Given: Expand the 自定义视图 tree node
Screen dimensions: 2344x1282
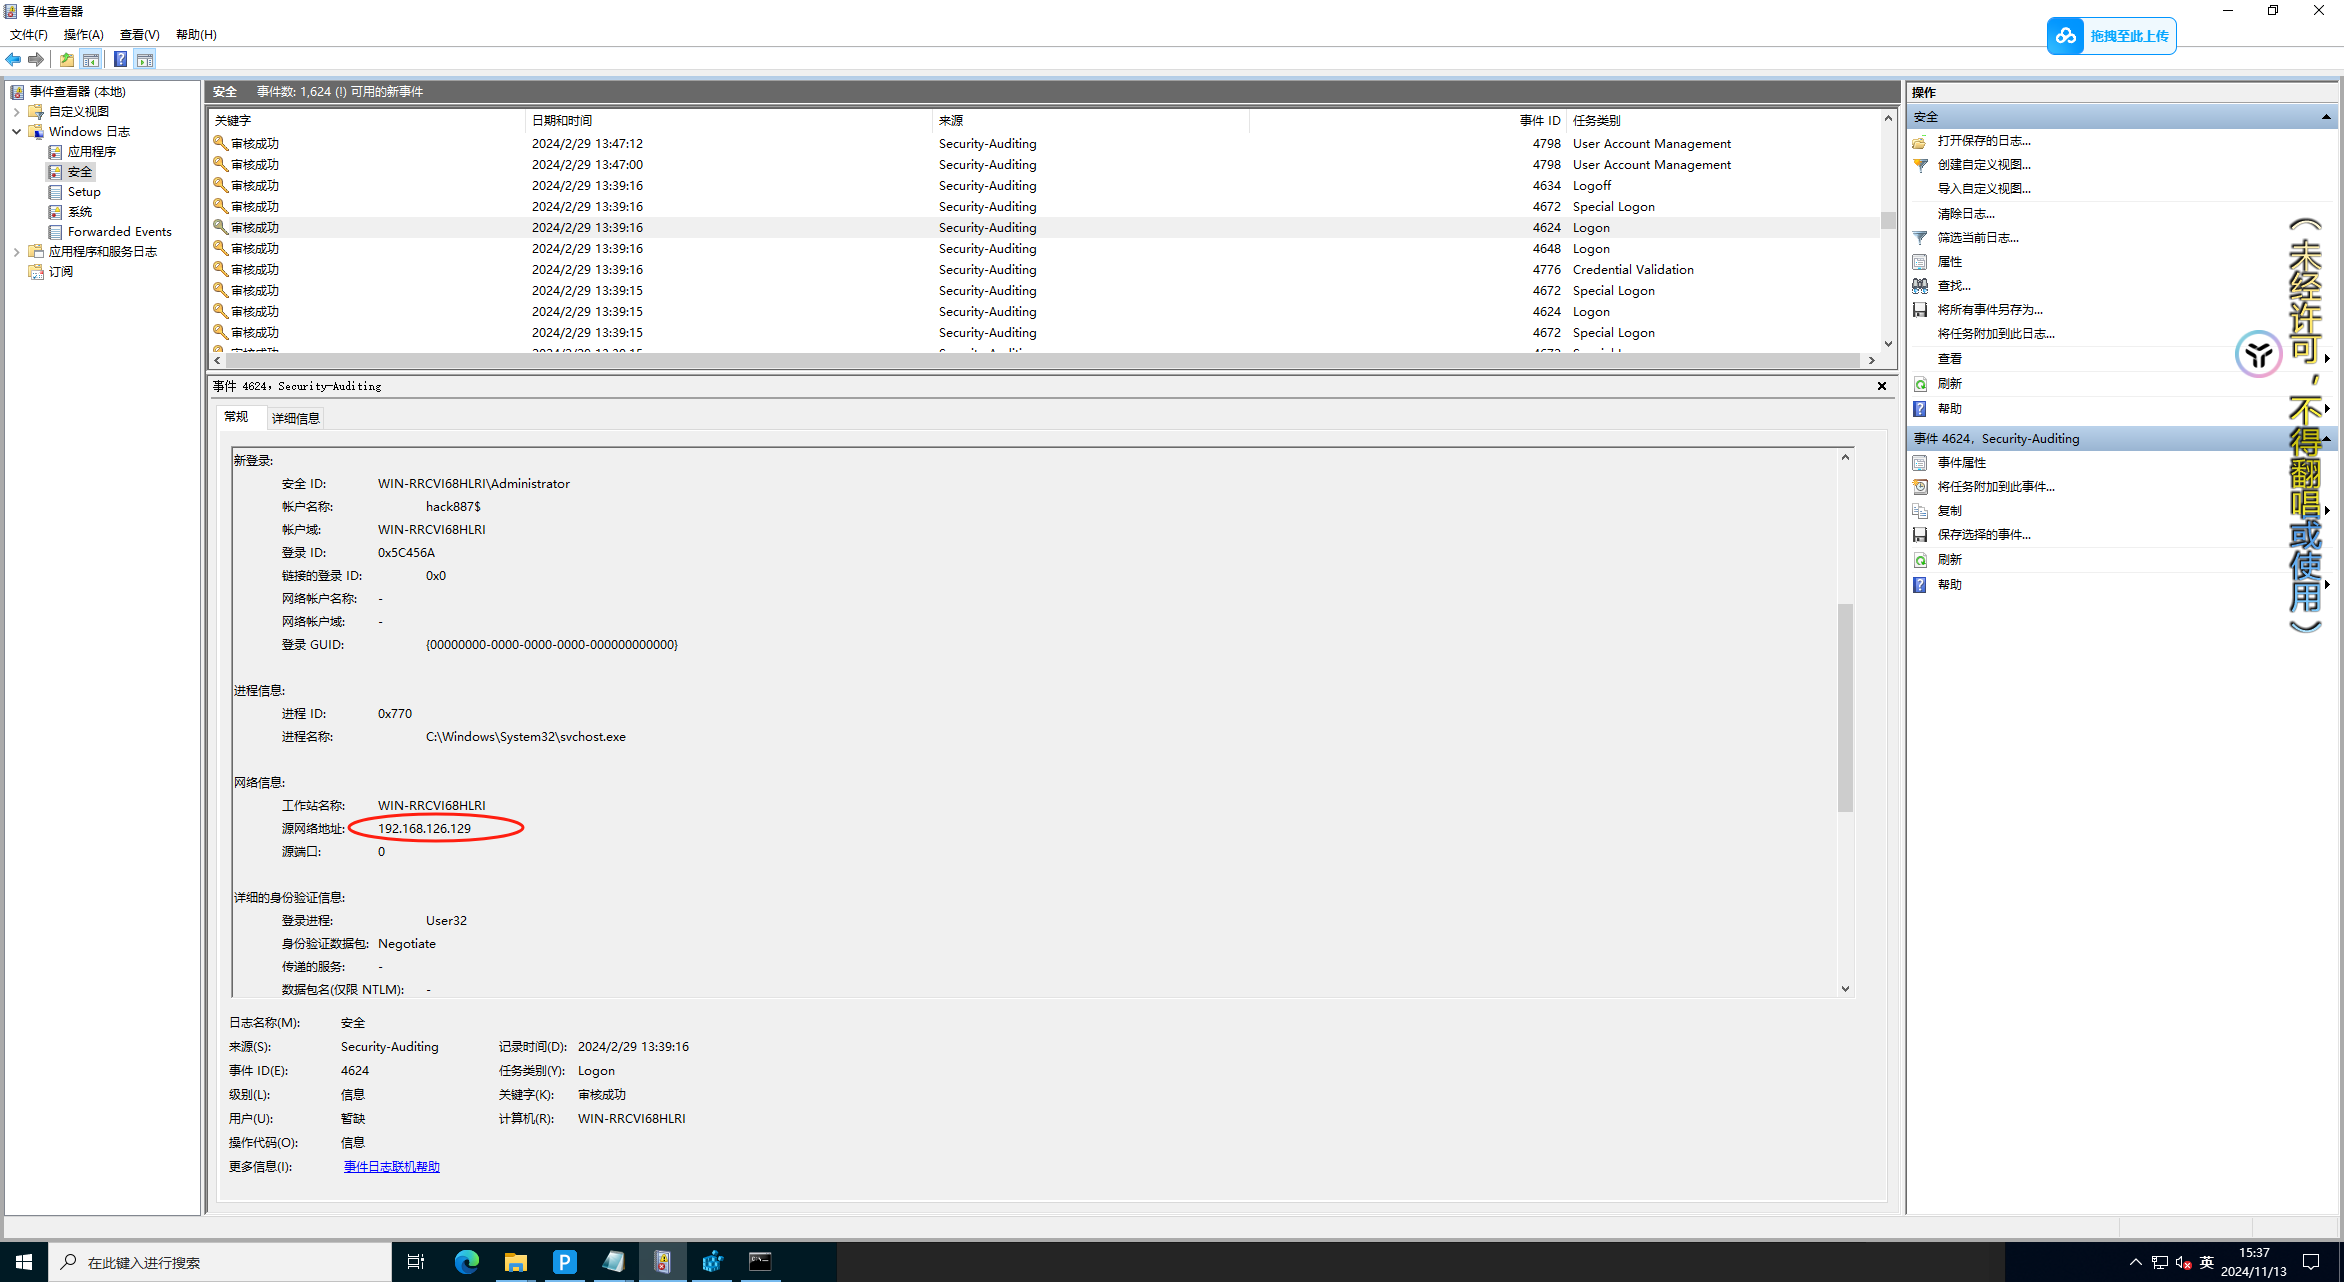Looking at the screenshot, I should pos(16,112).
